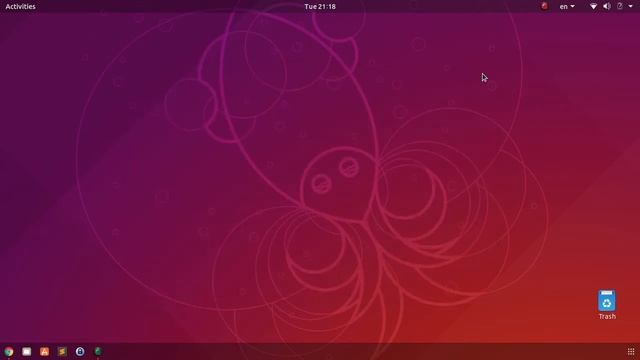Open the green app icon in the dock
The image size is (640, 360).
click(x=98, y=351)
